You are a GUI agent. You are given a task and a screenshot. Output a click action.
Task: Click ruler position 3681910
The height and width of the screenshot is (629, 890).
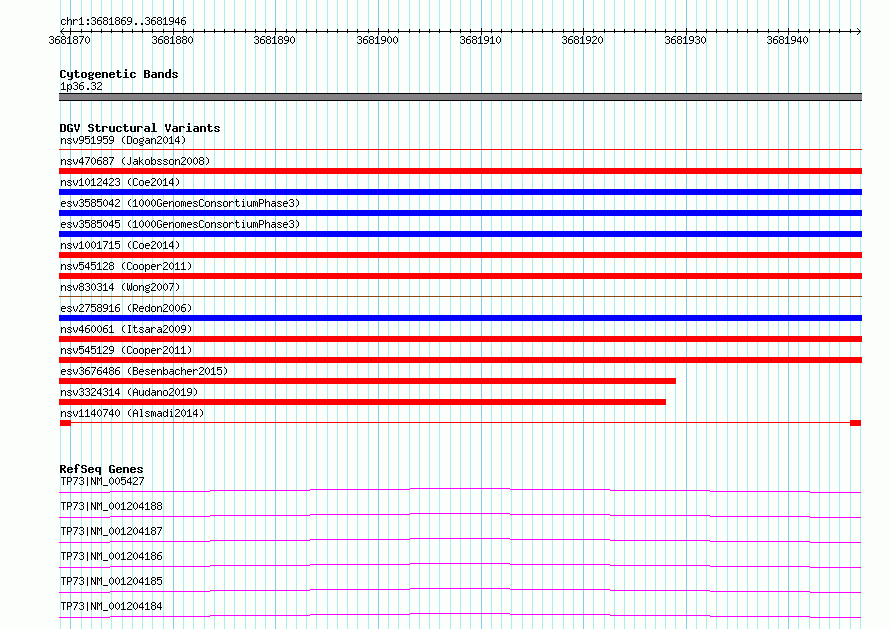pos(480,40)
